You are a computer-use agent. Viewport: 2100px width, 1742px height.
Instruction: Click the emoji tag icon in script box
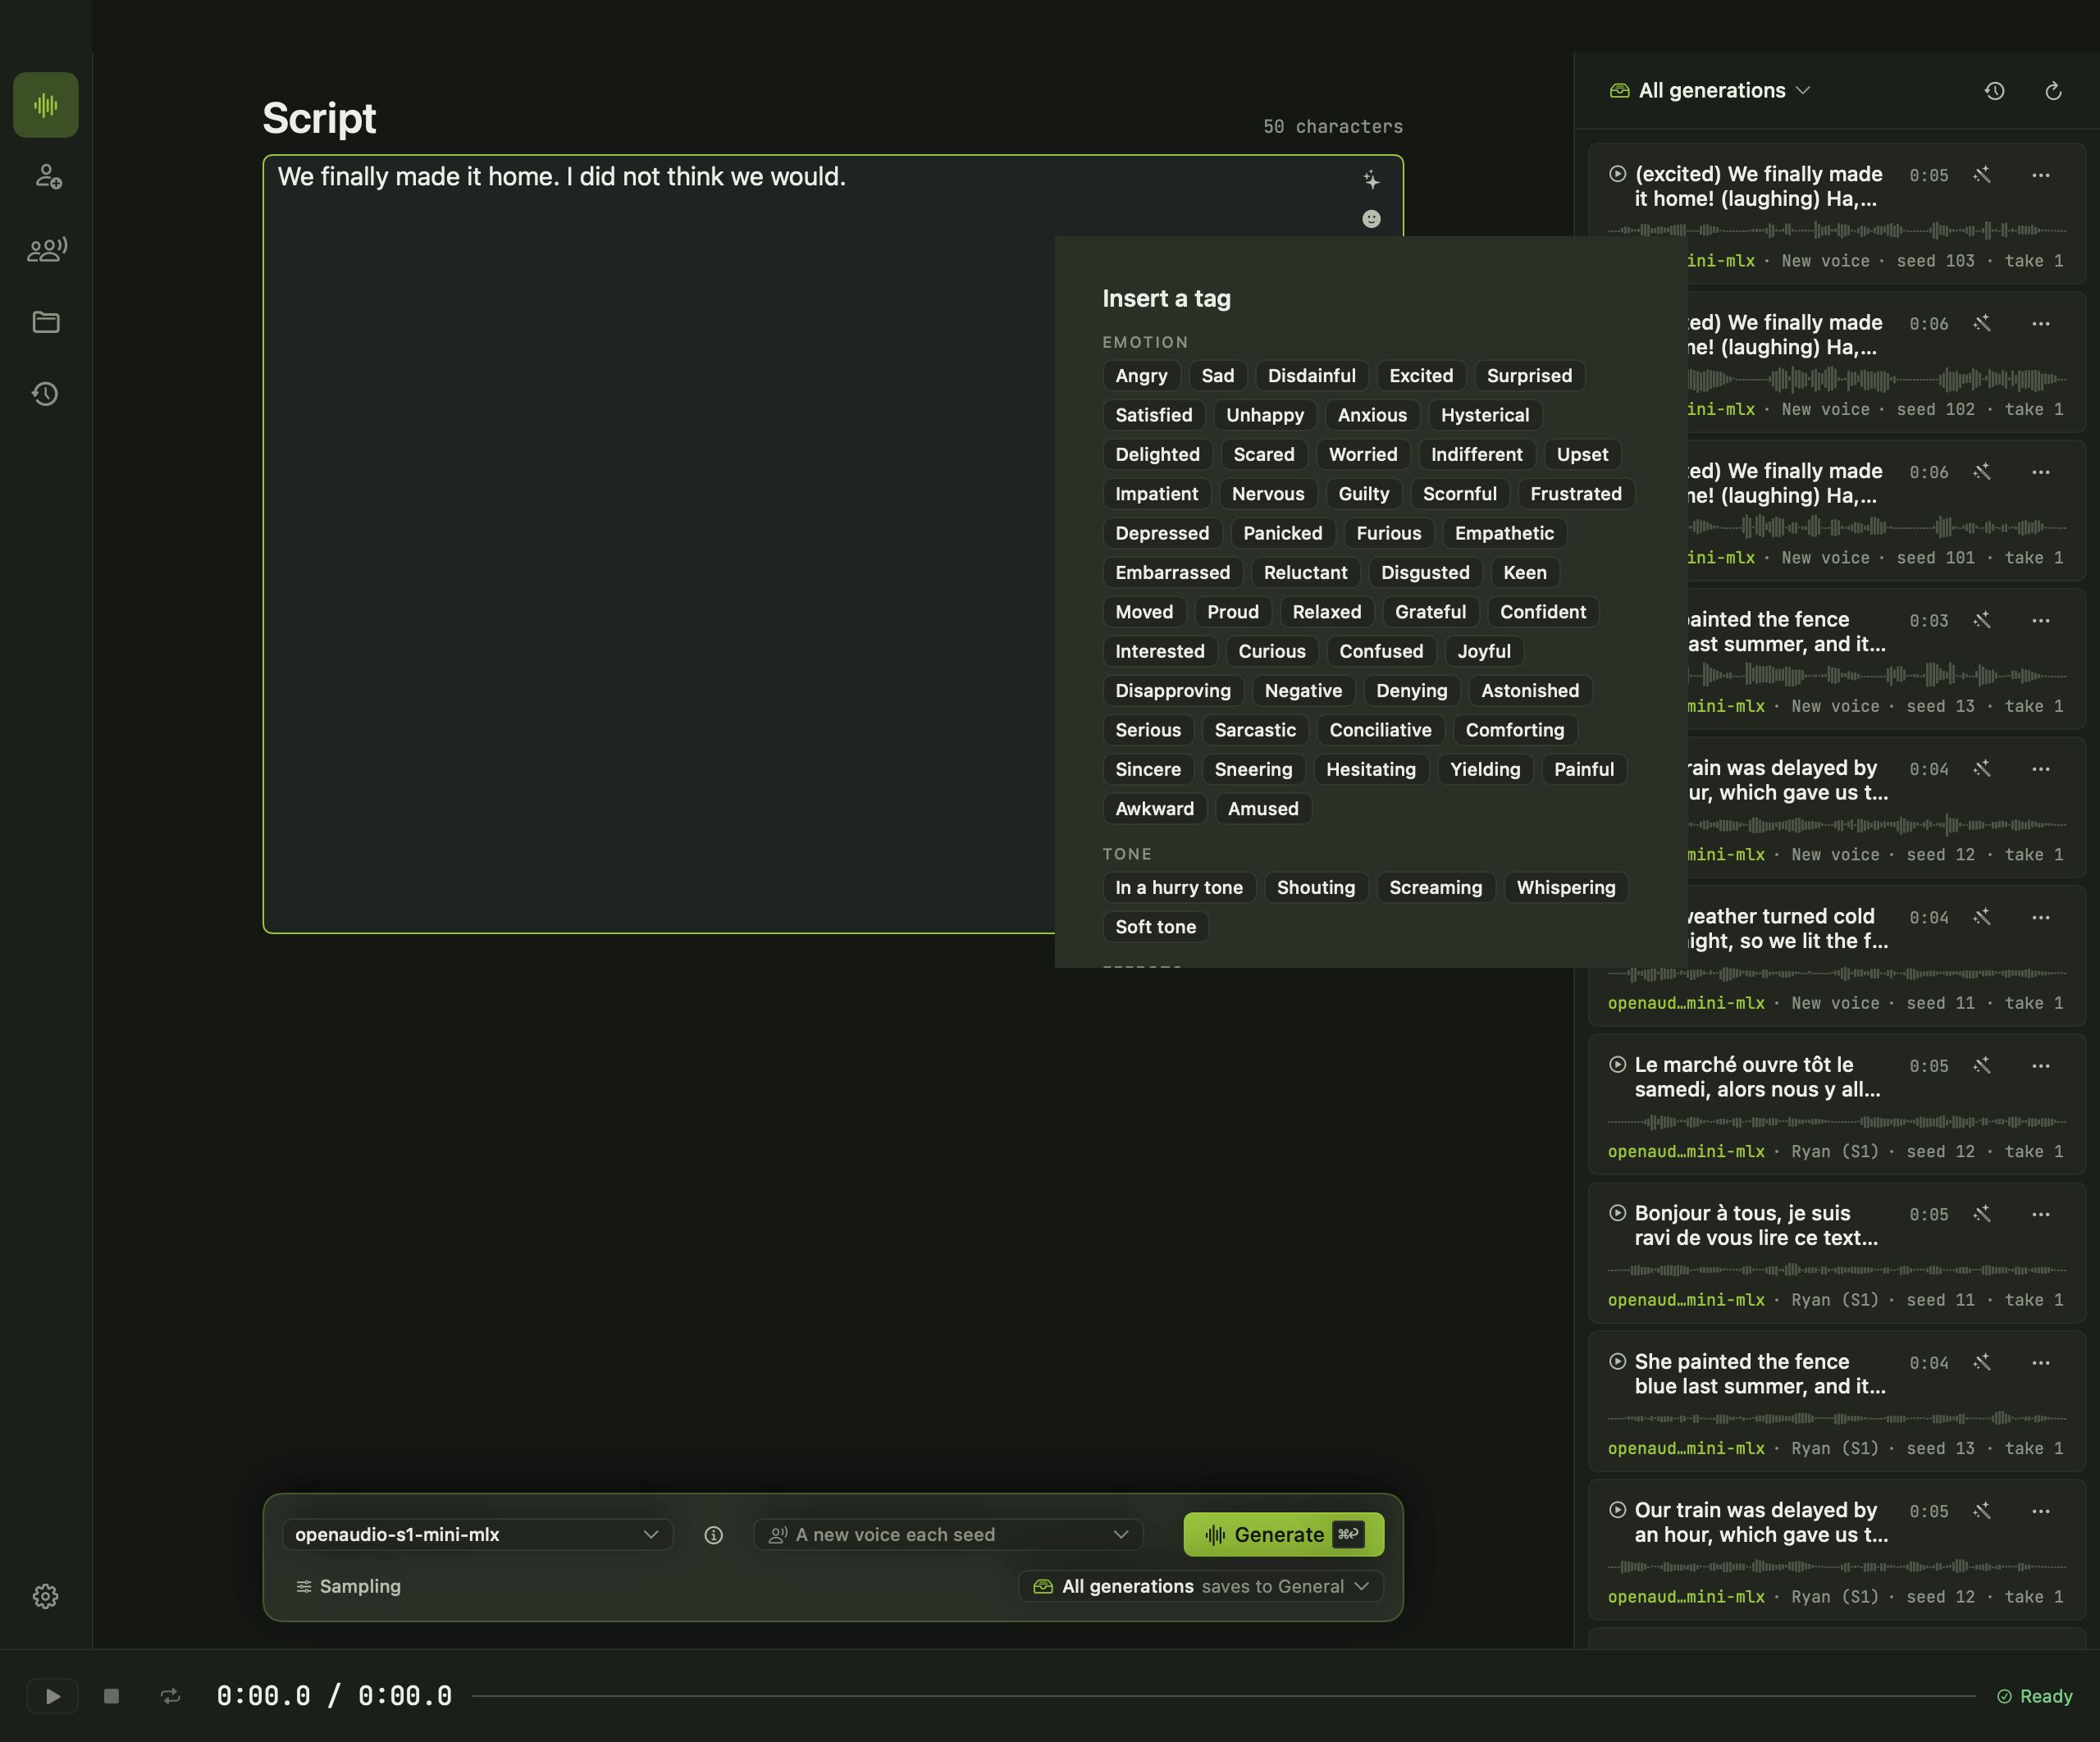click(1371, 218)
